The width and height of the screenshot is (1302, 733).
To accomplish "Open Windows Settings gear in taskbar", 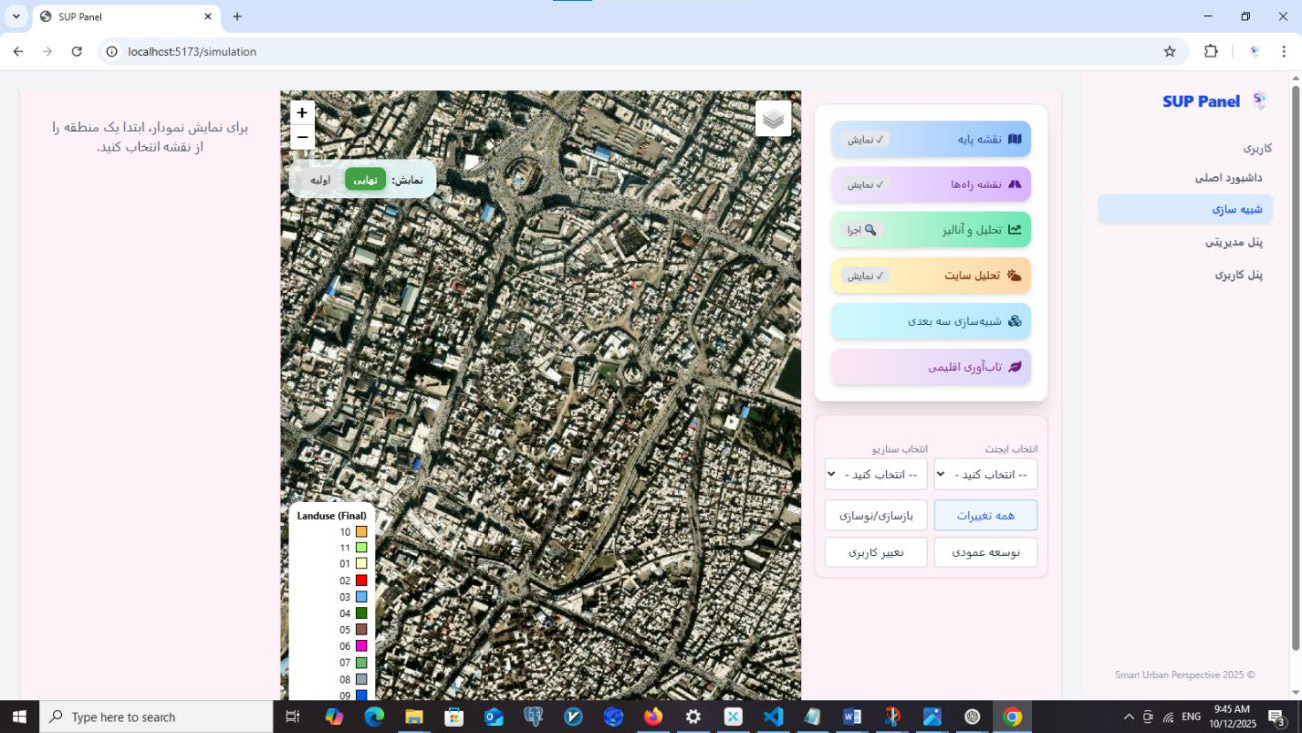I will 693,717.
